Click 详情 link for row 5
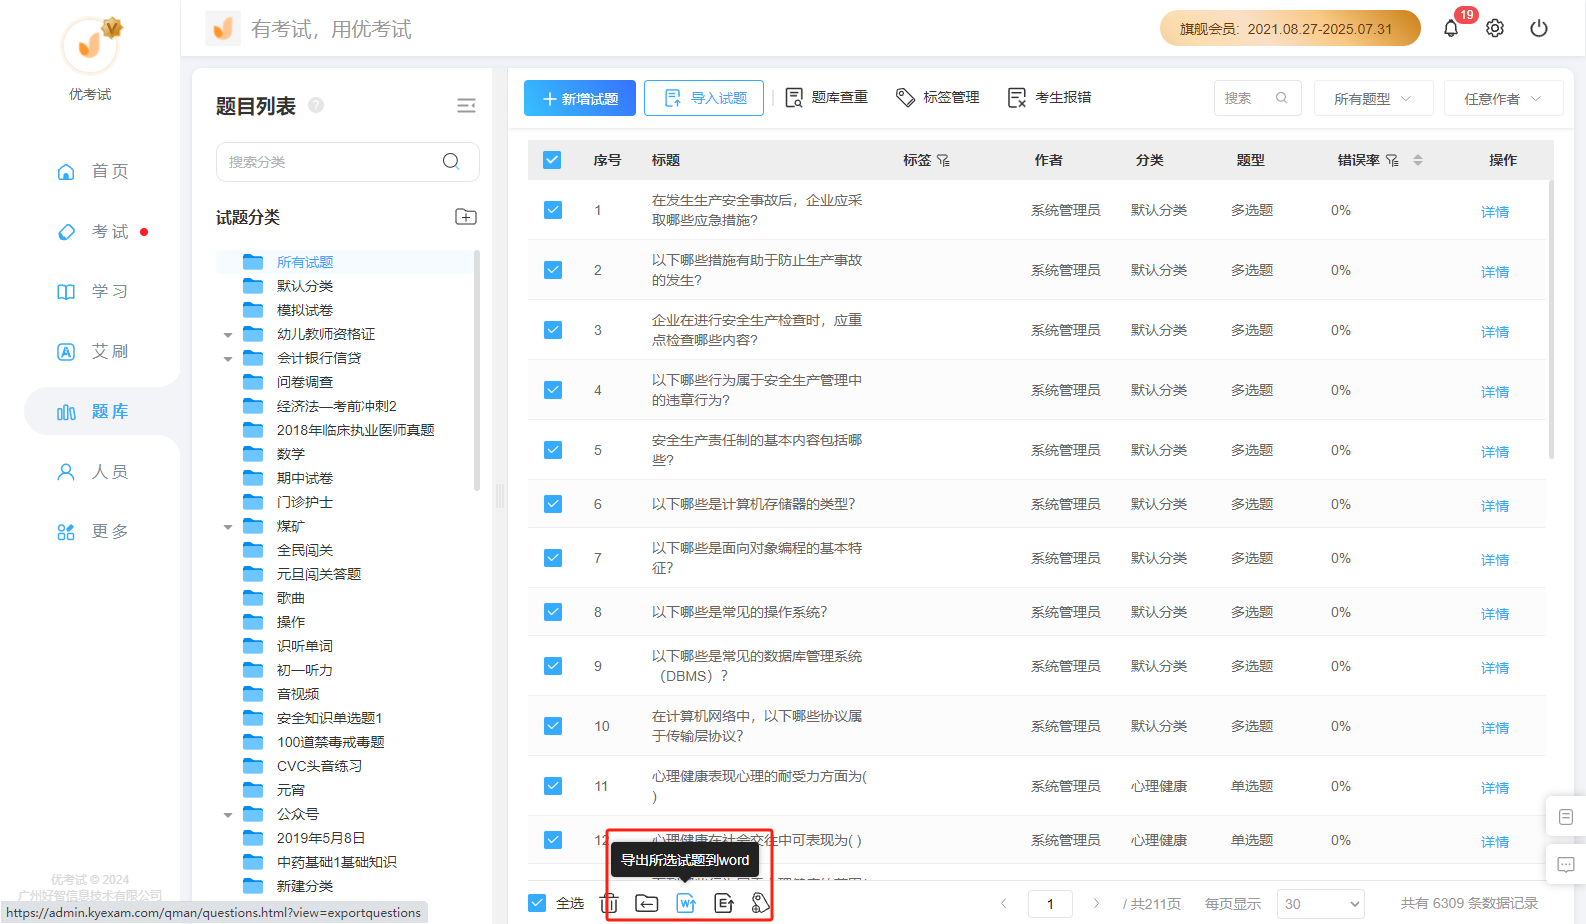Image resolution: width=1586 pixels, height=924 pixels. click(x=1495, y=452)
